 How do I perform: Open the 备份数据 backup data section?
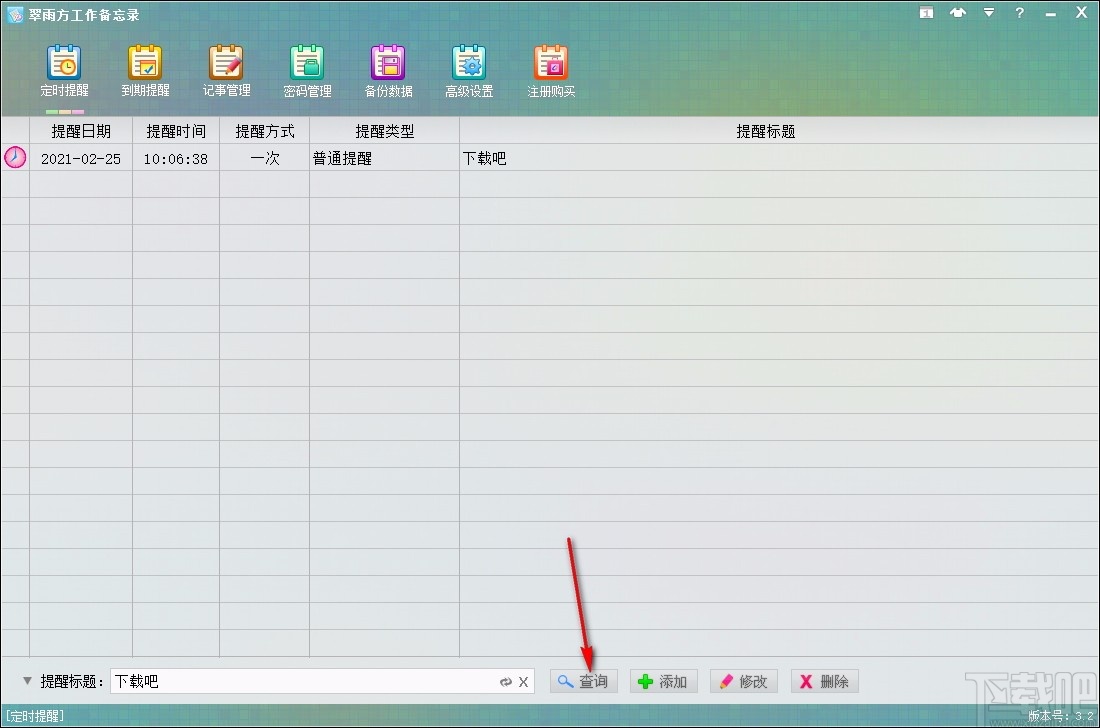[388, 72]
